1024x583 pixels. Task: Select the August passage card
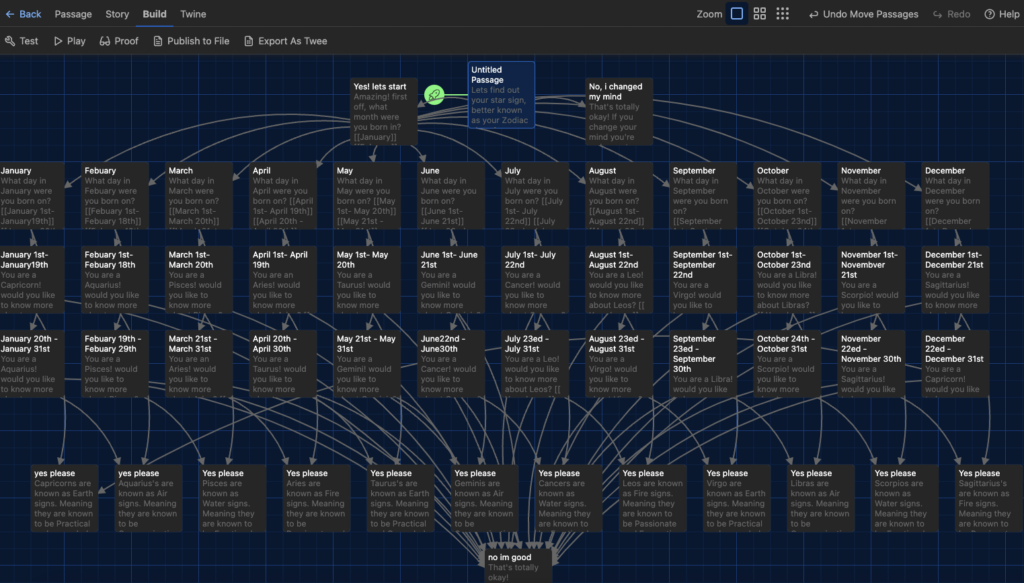(x=619, y=196)
